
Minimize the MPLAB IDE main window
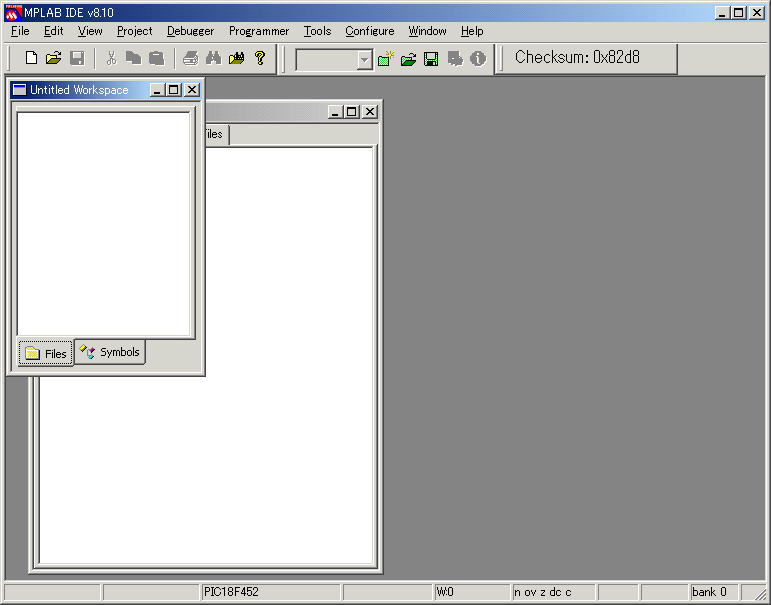(x=722, y=13)
